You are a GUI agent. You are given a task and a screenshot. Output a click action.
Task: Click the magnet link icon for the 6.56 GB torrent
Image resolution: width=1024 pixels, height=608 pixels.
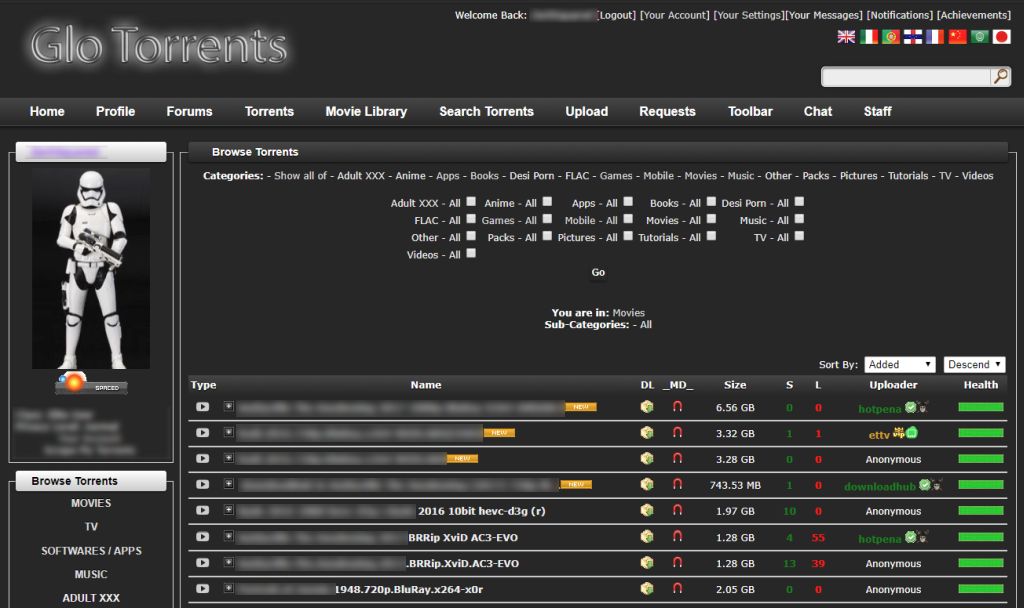coord(677,407)
